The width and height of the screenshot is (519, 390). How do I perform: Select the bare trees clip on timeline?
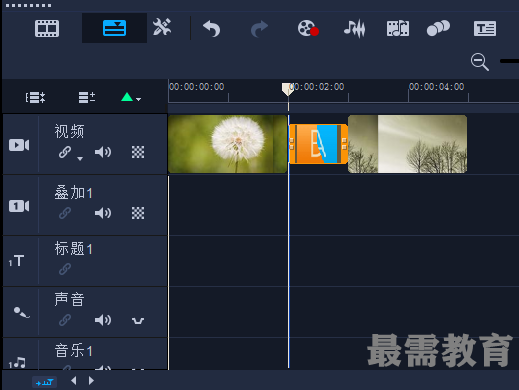tap(407, 144)
